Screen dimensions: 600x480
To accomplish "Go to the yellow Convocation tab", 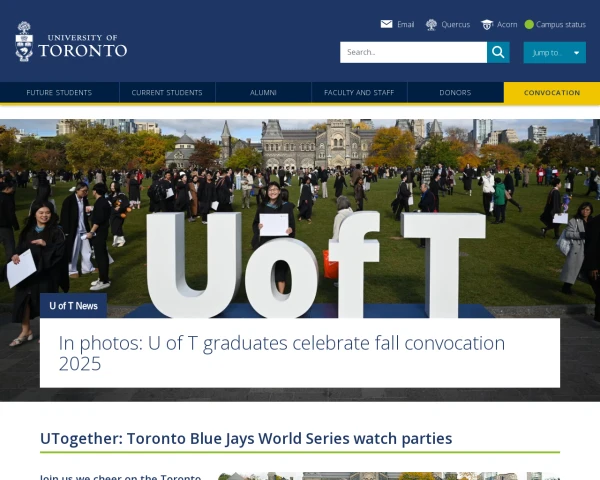I will (x=552, y=93).
